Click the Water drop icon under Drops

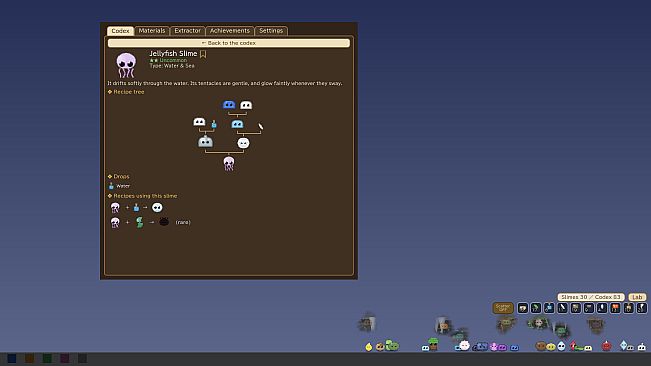click(x=111, y=186)
